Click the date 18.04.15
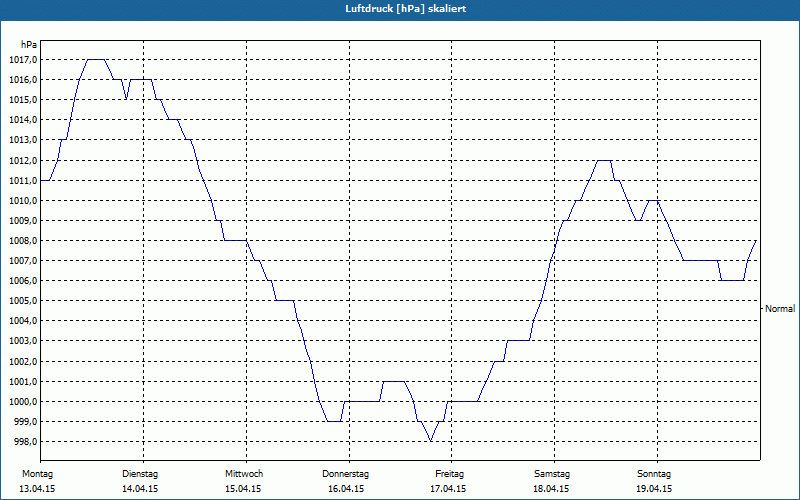 coord(551,489)
